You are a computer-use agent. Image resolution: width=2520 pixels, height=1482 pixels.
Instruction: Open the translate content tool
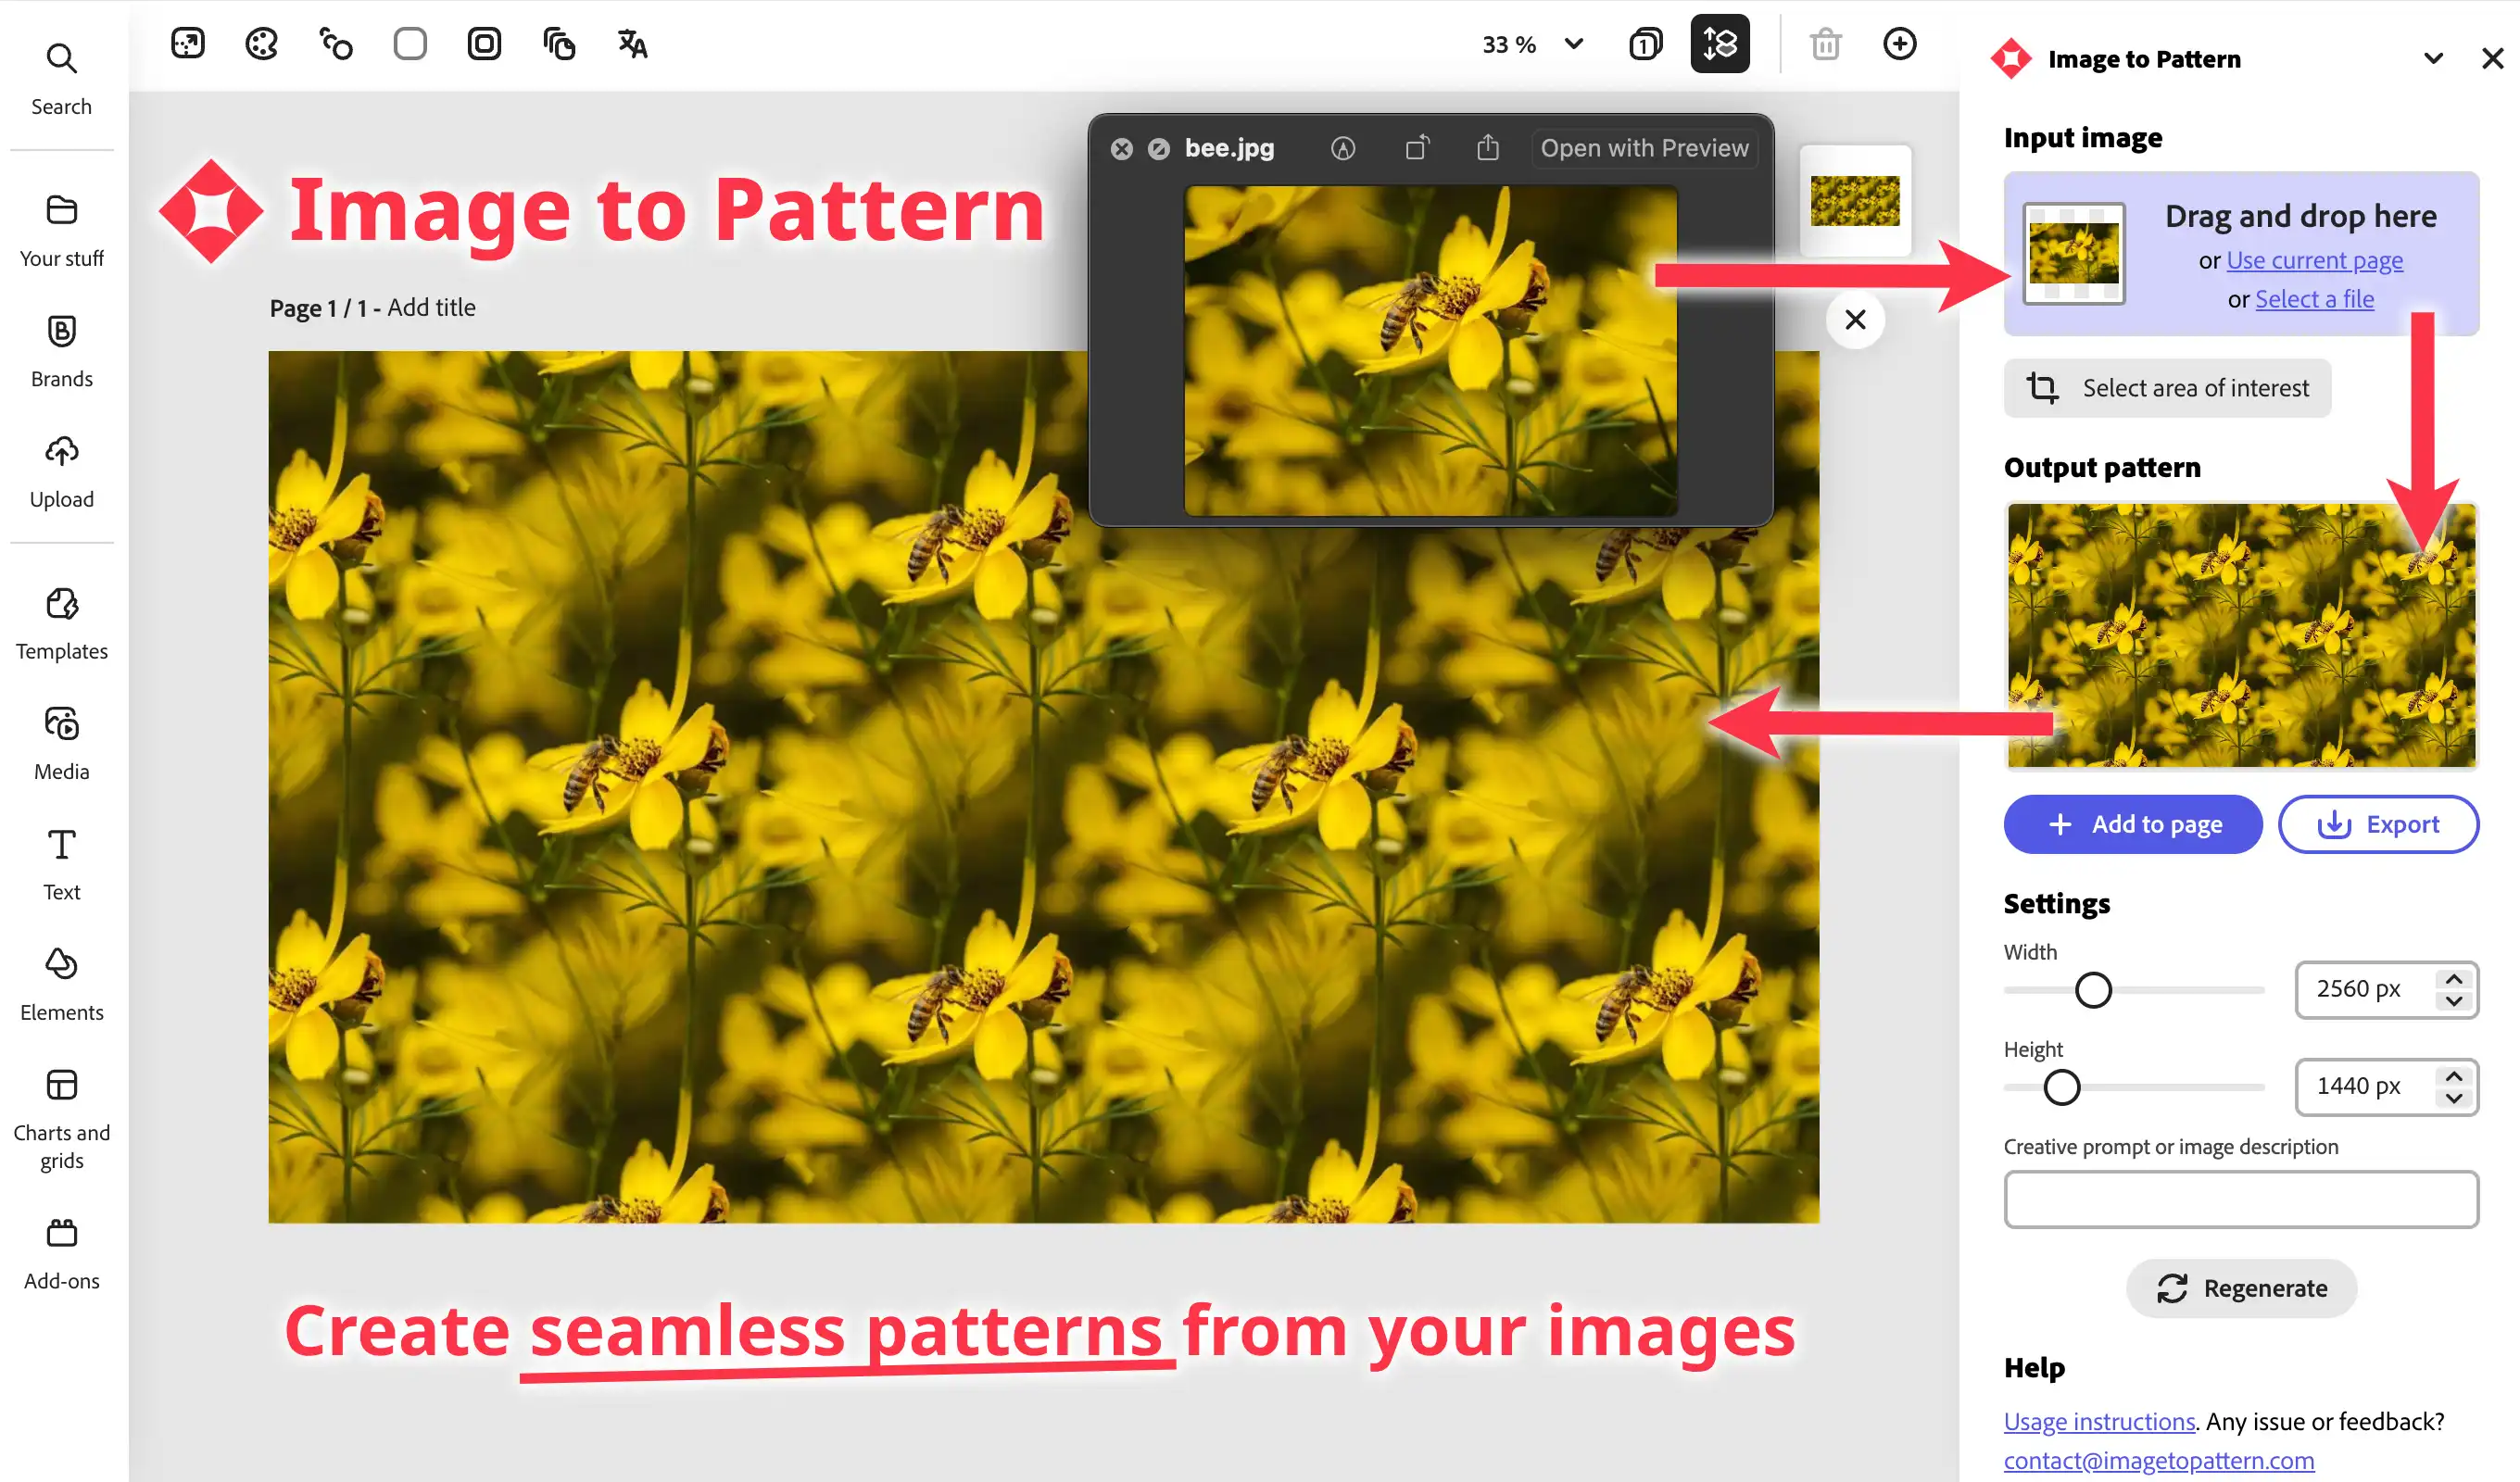click(633, 43)
